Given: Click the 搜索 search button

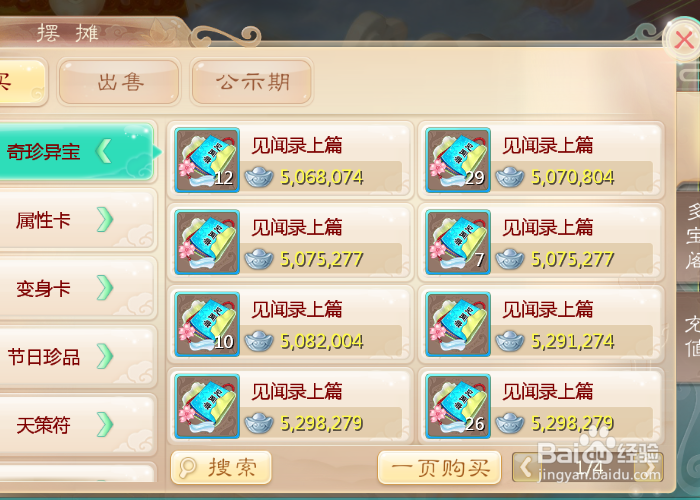Looking at the screenshot, I should coord(221,467).
